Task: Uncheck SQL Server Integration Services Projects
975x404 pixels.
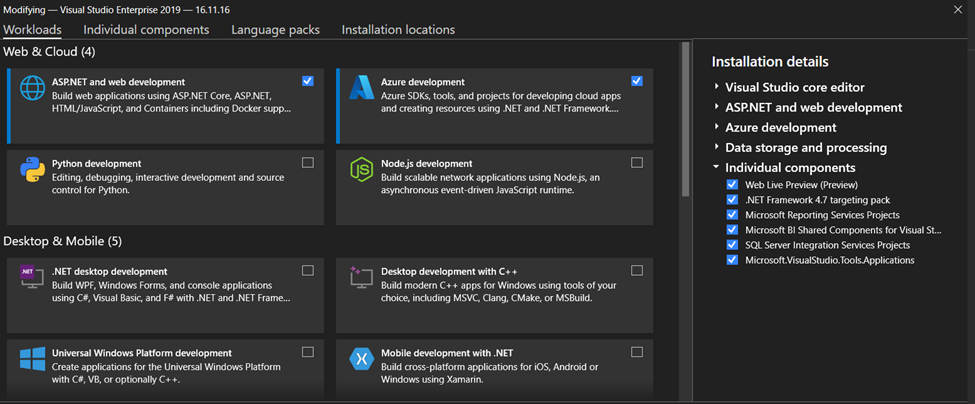Action: point(732,245)
